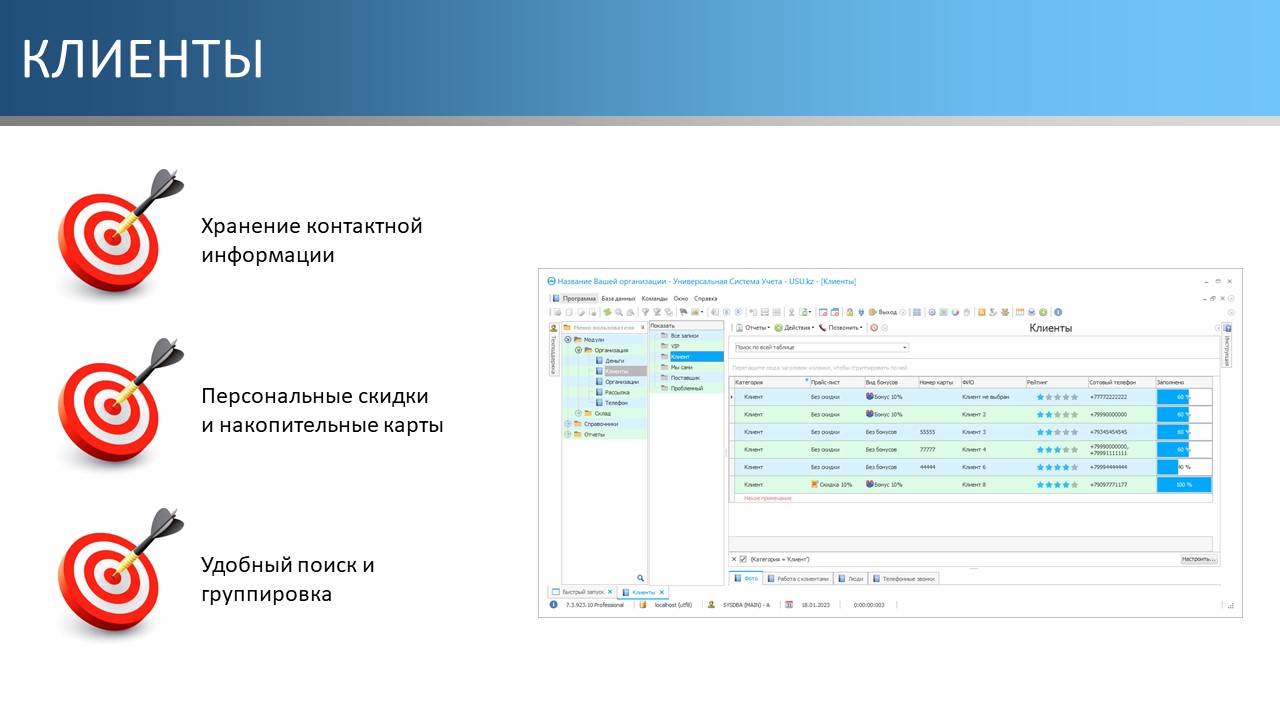The width and height of the screenshot is (1280, 720).
Task: Click the color wheel toolbar icon
Action: pyautogui.click(x=955, y=312)
